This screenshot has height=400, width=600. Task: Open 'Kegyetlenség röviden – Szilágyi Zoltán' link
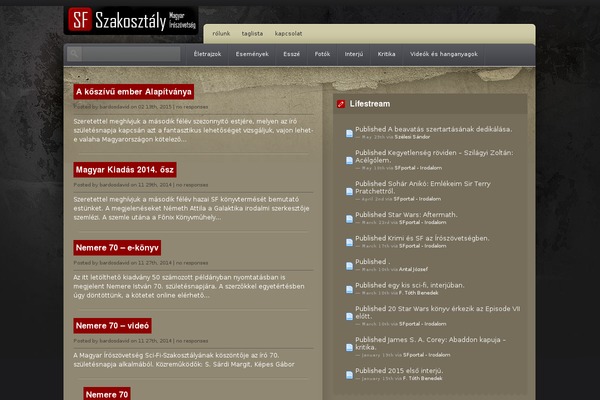tap(434, 157)
